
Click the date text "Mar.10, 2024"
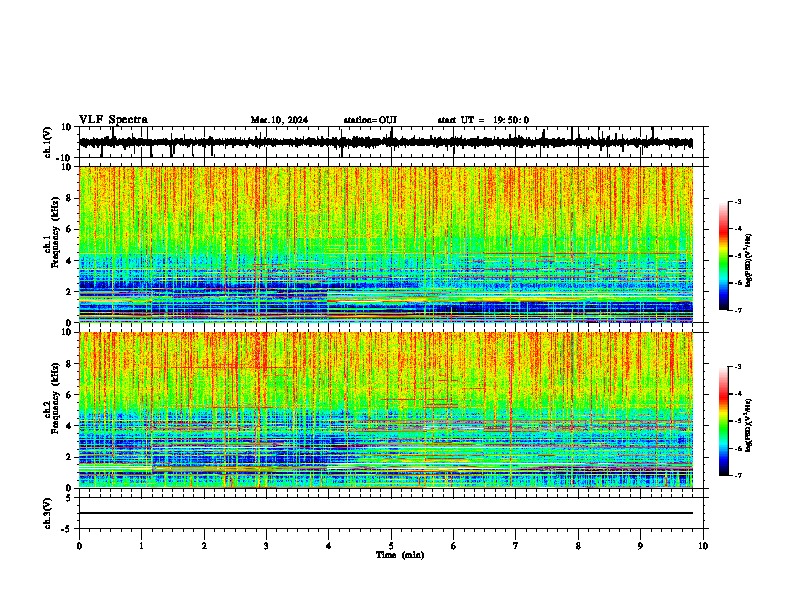279,120
